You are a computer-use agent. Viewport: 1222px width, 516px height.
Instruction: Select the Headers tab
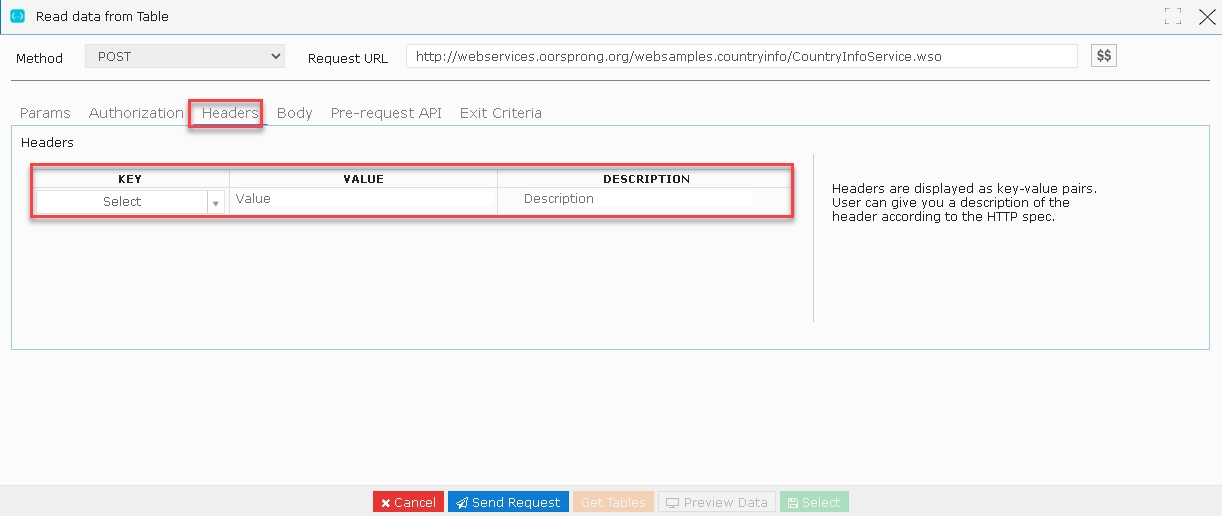[230, 113]
